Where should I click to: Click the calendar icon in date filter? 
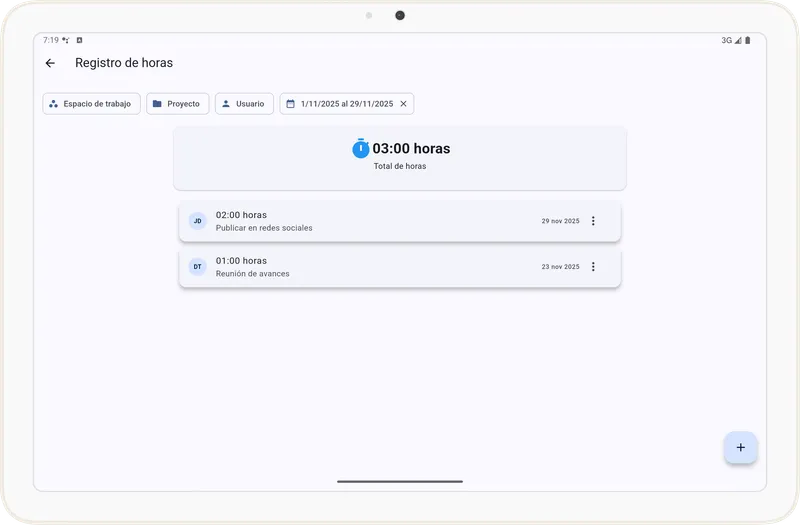(291, 104)
